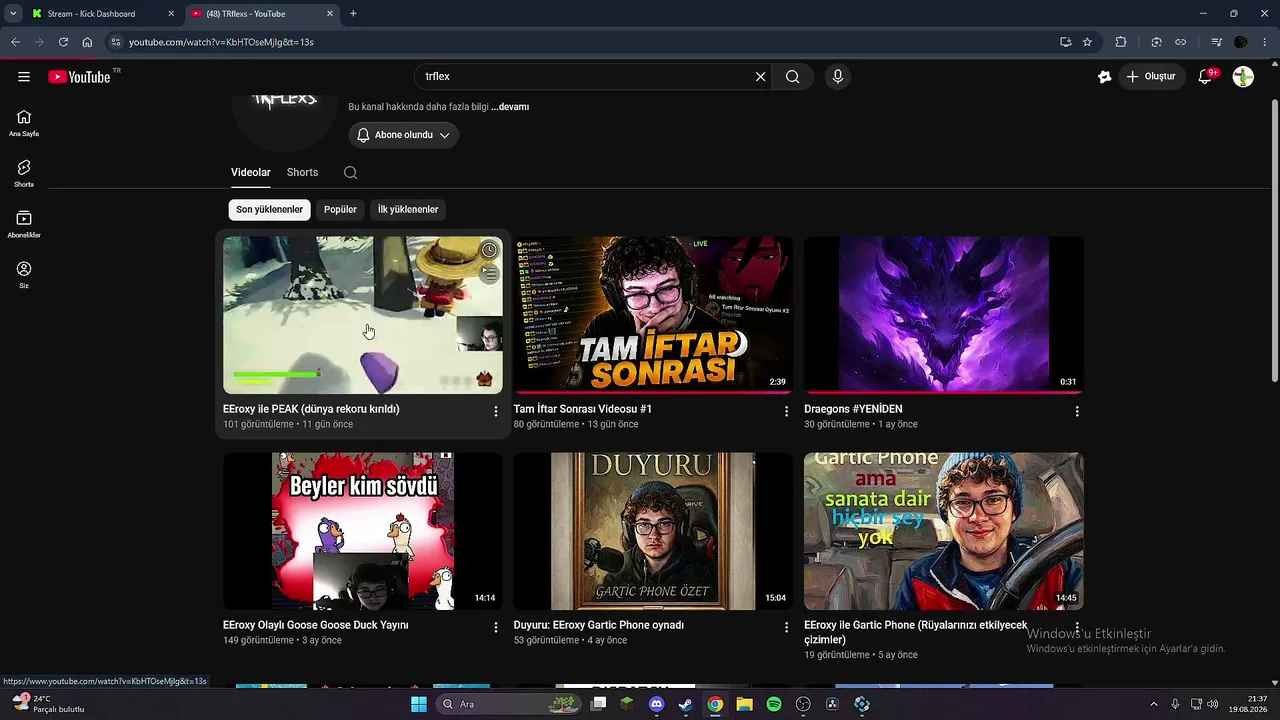Screen dimensions: 1280x720
Task: Open the Chrome extensions puzzle icon
Action: (x=1121, y=42)
